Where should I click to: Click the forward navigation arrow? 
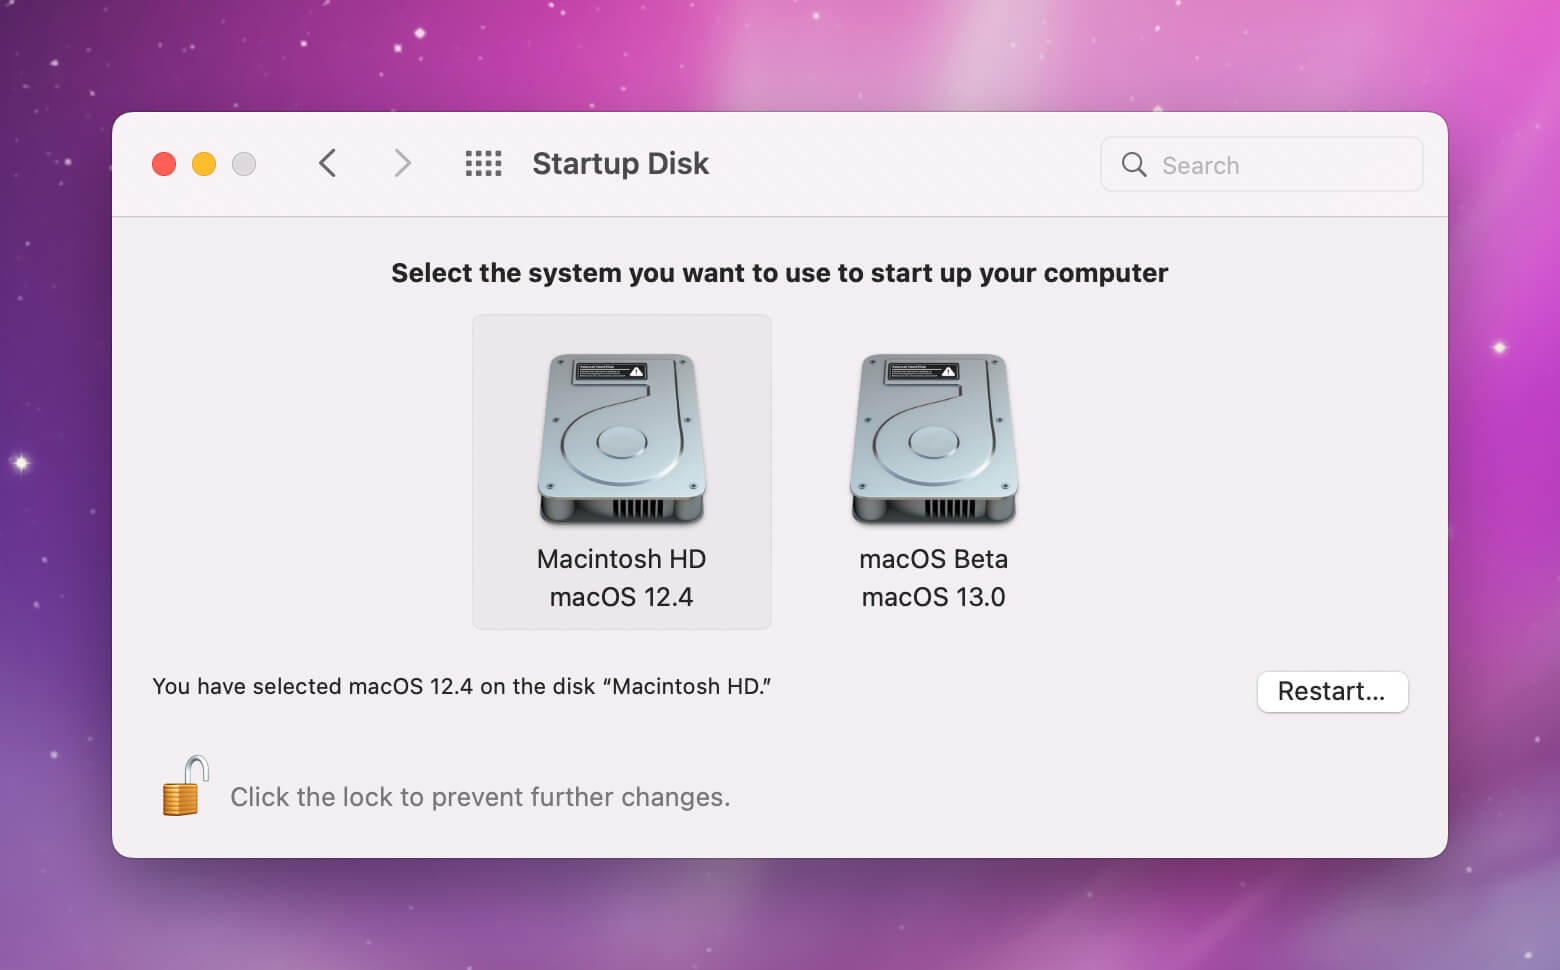402,163
